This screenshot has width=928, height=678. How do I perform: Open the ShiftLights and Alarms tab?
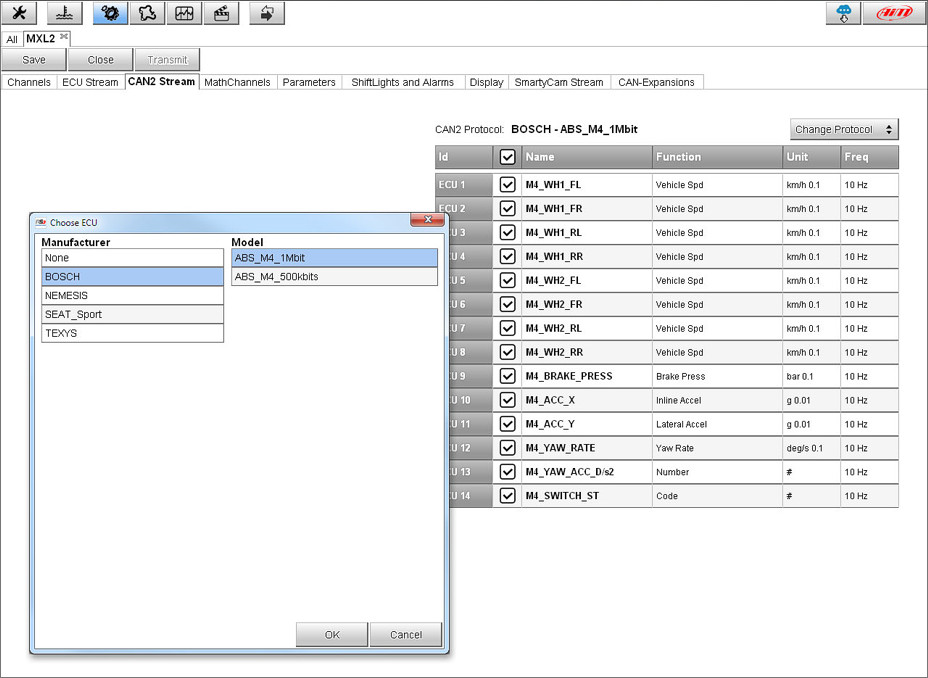tap(402, 82)
